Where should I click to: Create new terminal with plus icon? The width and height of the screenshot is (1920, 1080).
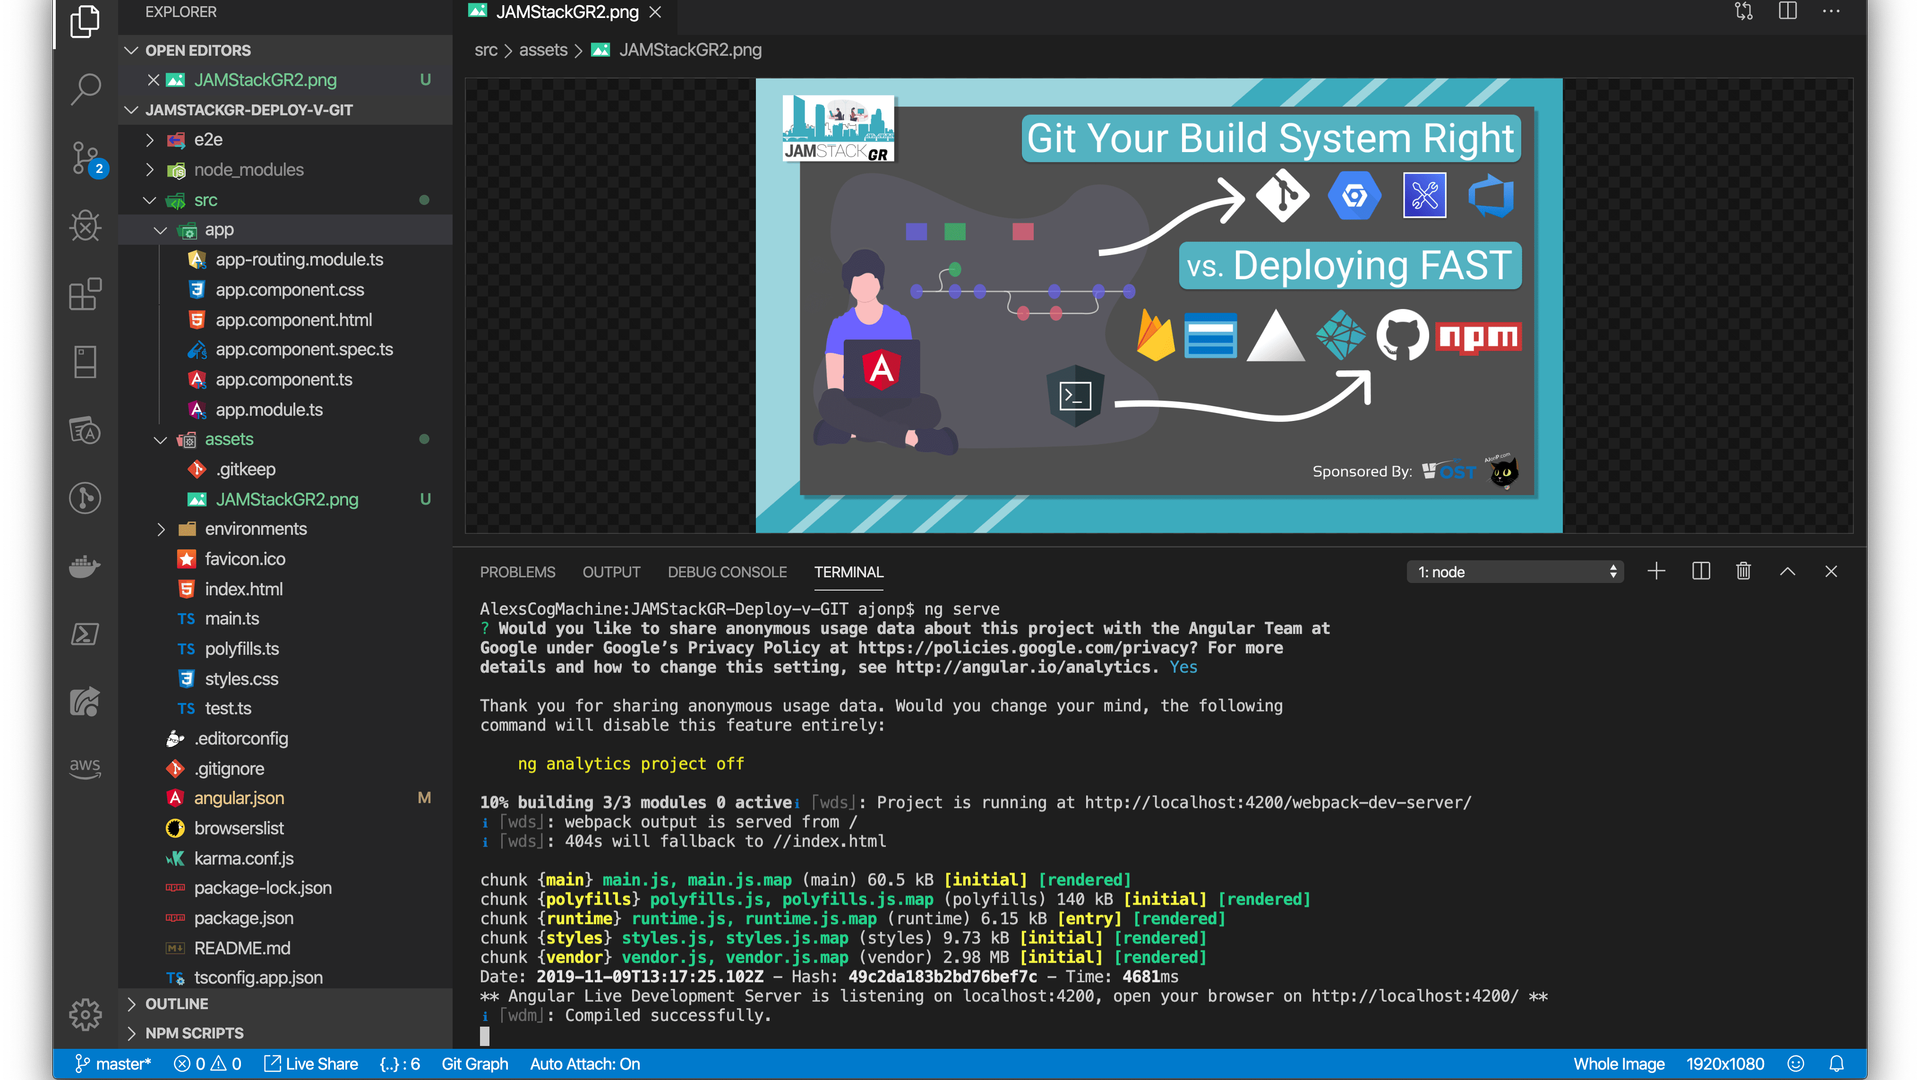1656,571
